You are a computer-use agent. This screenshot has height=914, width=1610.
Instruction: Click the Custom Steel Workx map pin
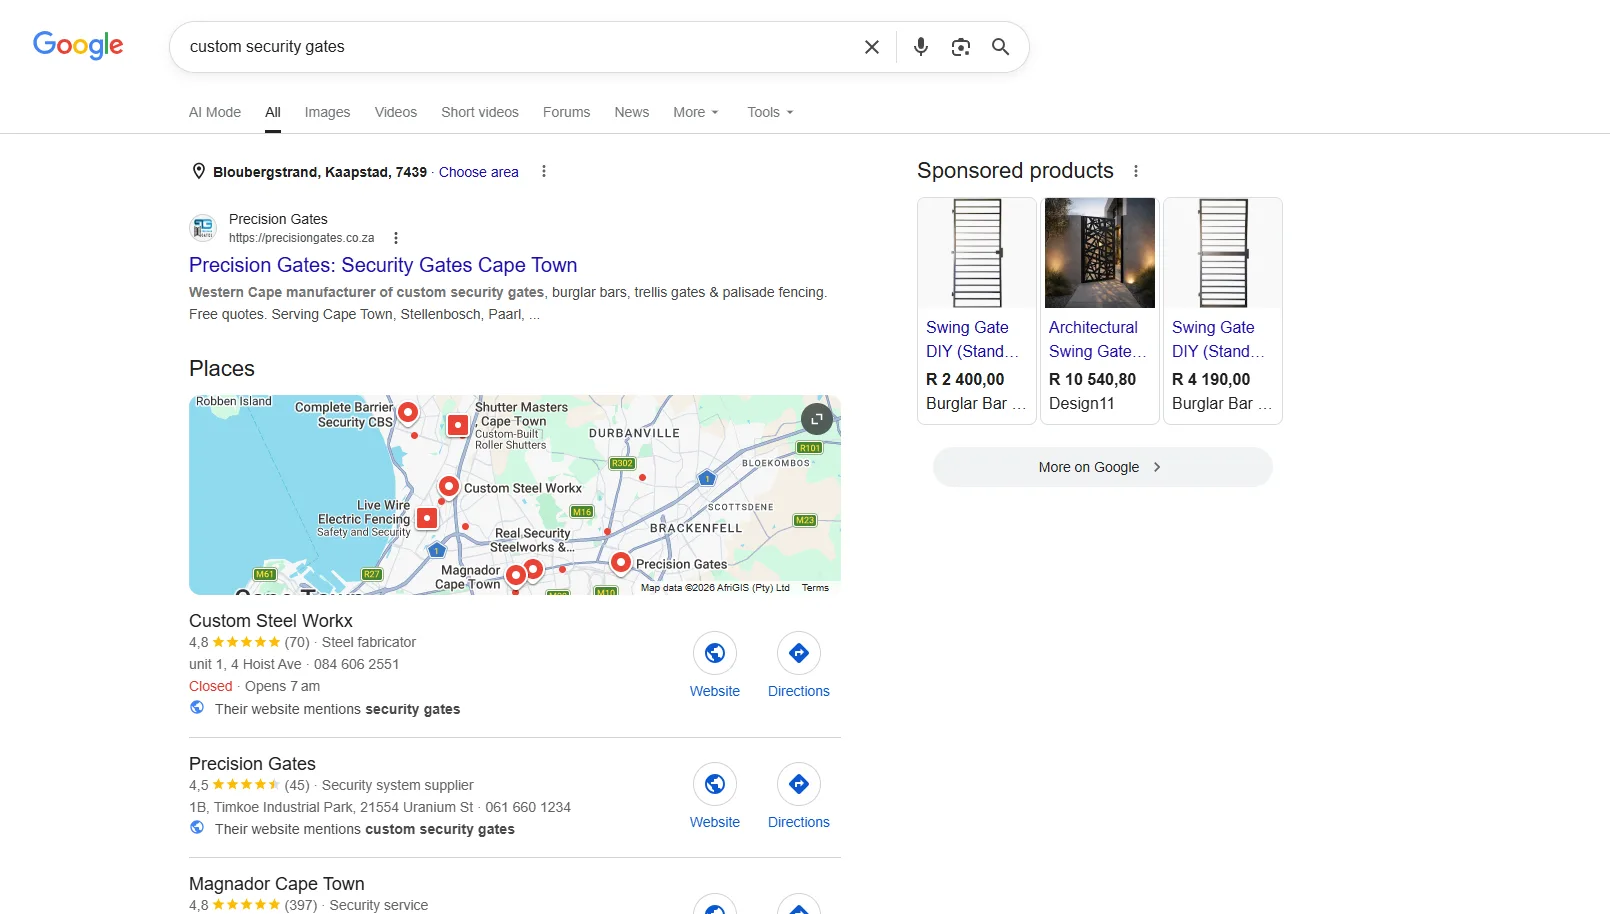tap(449, 486)
